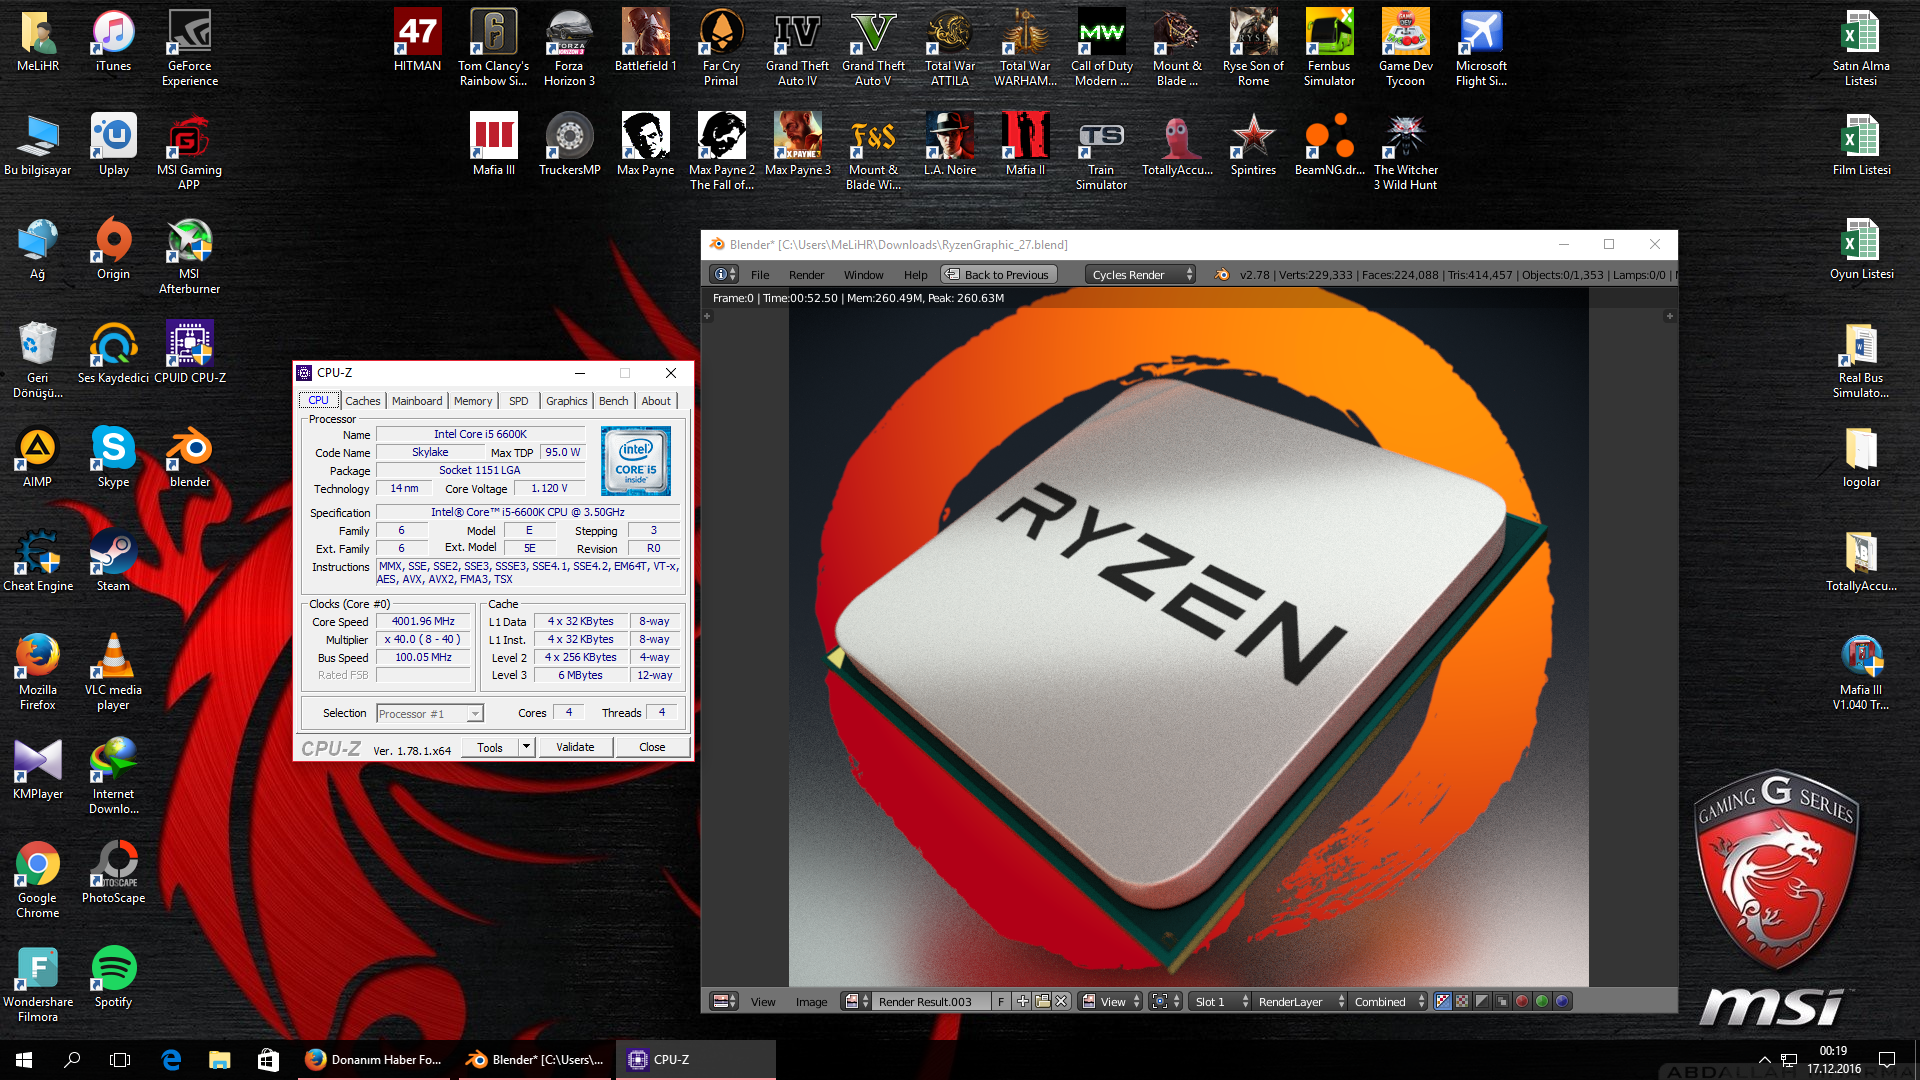The width and height of the screenshot is (1920, 1080).
Task: Switch to the Graphics tab in CPU-Z
Action: pyautogui.click(x=566, y=400)
